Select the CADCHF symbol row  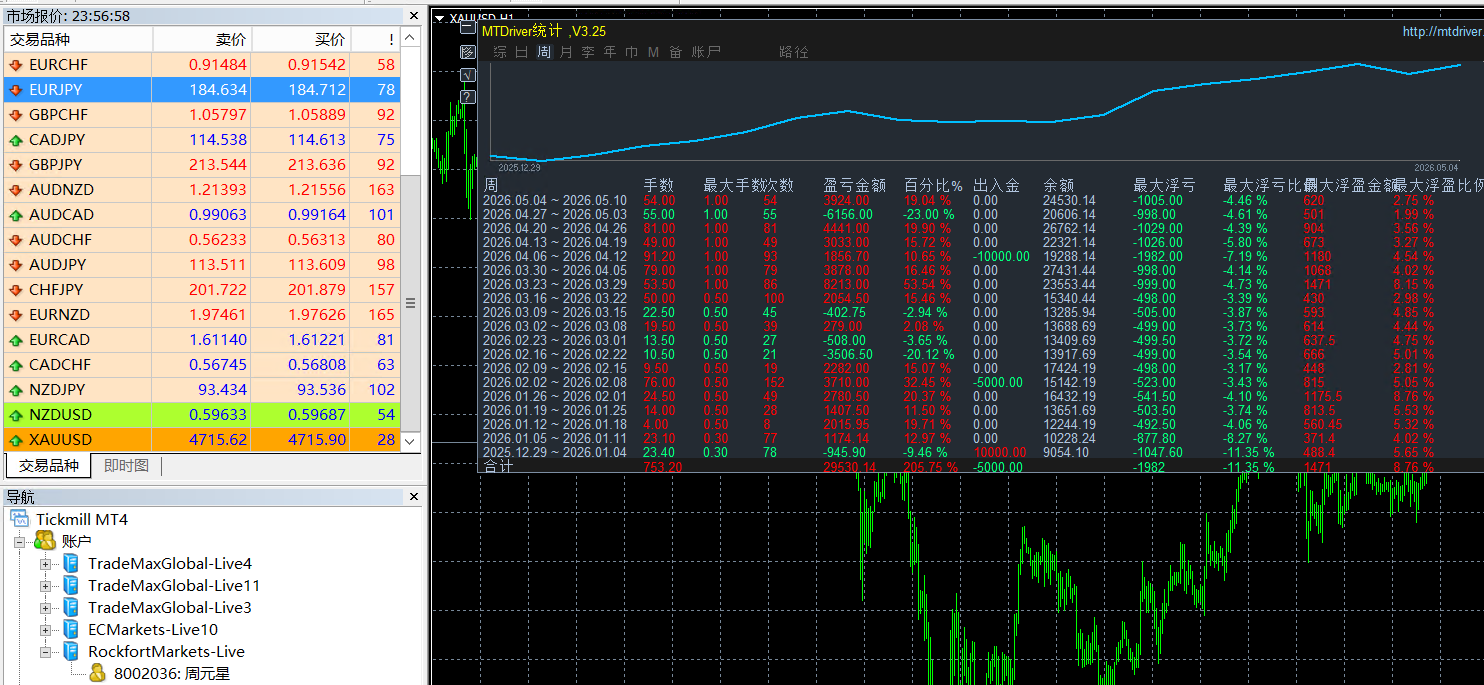coord(201,364)
